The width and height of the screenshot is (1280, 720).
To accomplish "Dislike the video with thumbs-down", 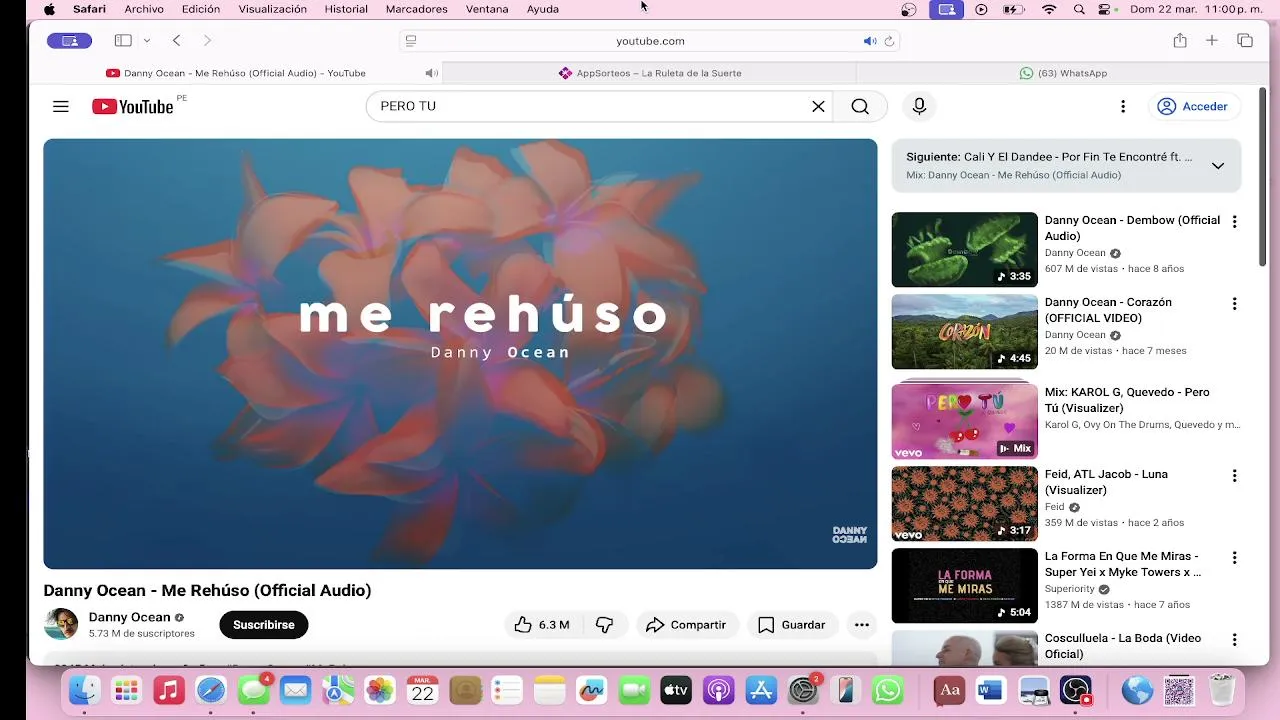I will 604,625.
